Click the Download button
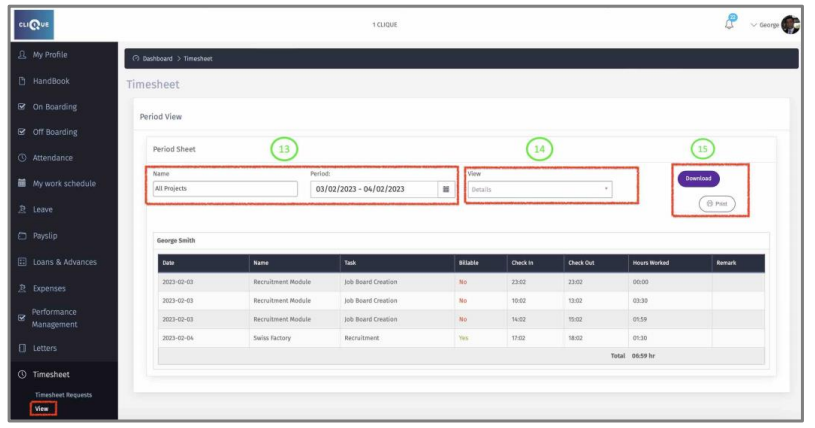 tap(698, 178)
